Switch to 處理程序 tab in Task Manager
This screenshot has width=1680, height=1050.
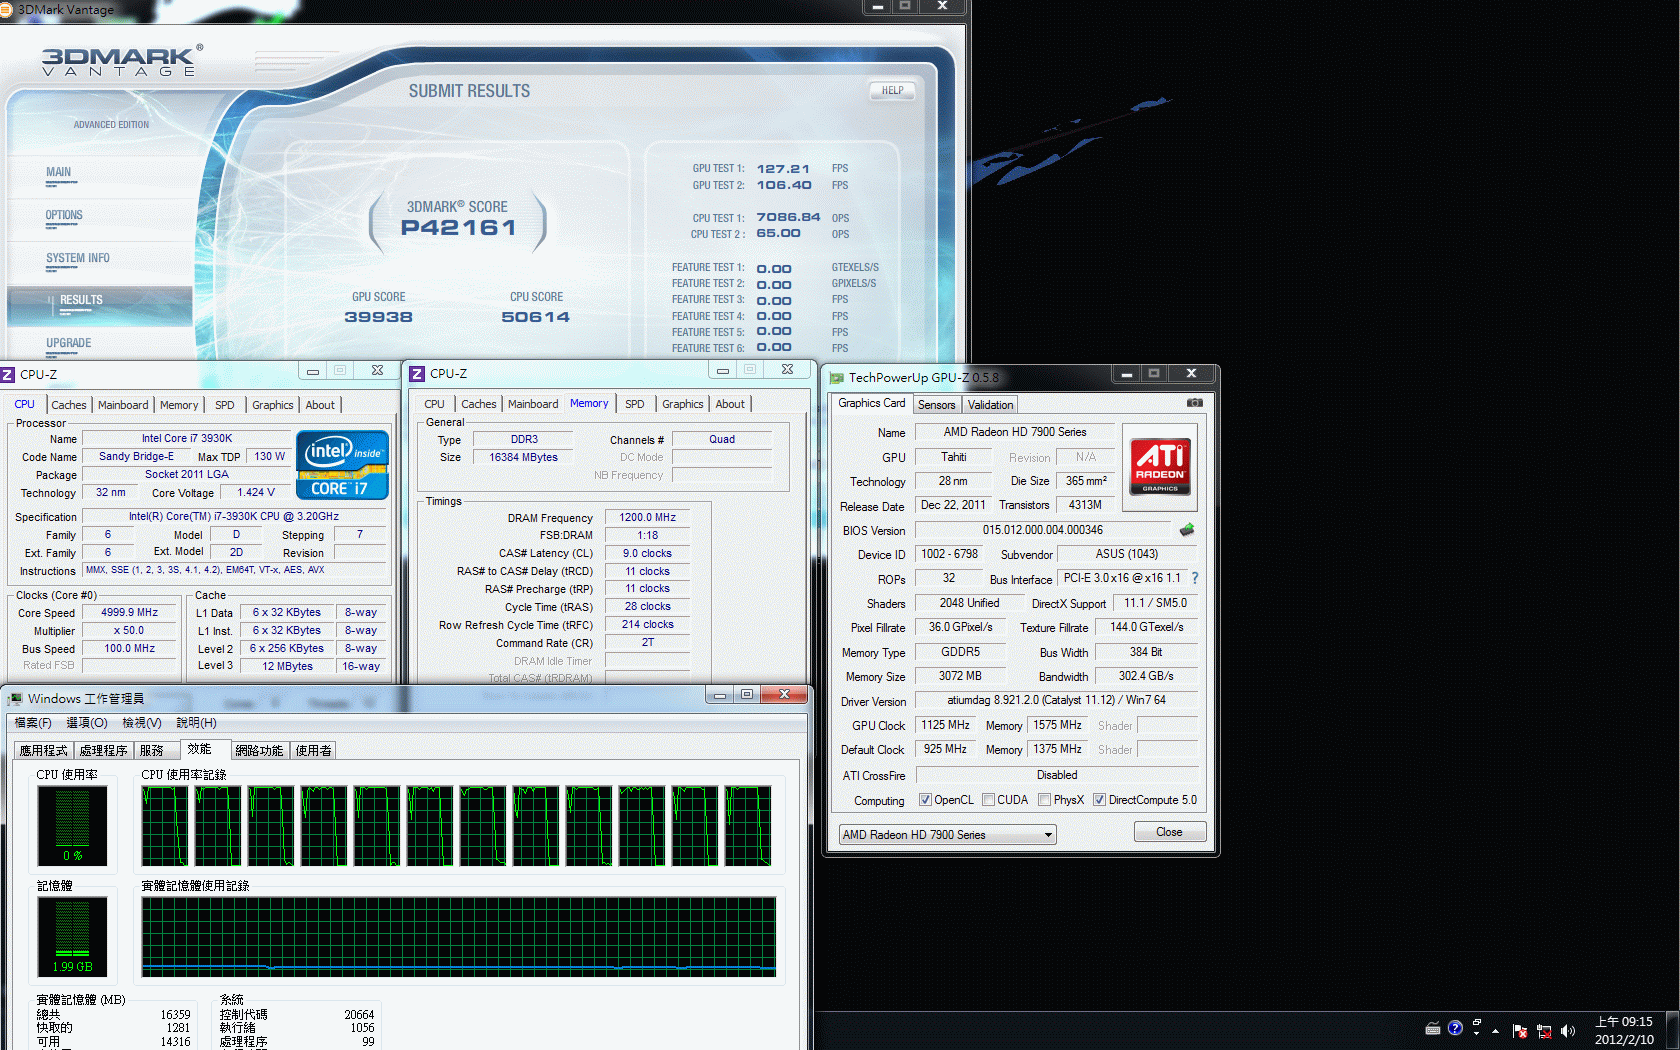pos(103,751)
